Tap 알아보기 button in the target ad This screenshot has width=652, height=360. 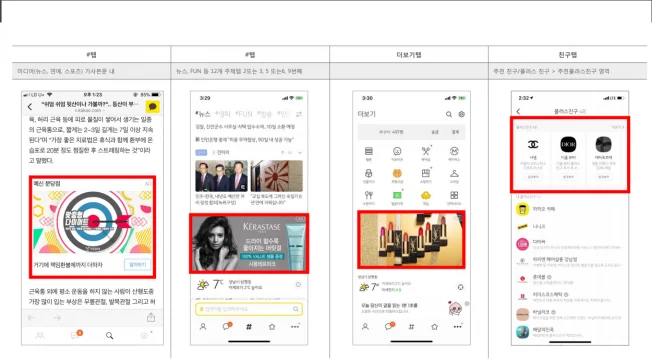(138, 264)
